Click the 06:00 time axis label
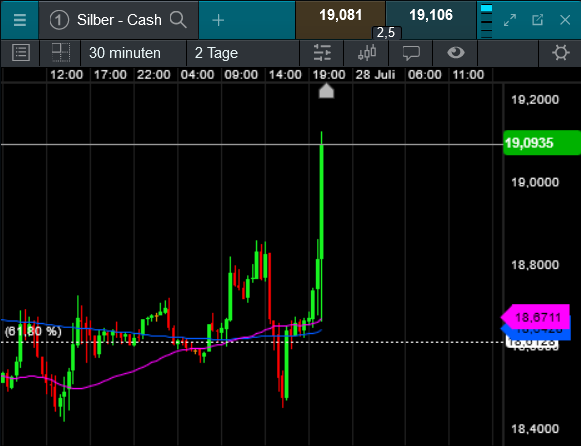581x446 pixels. pos(425,75)
